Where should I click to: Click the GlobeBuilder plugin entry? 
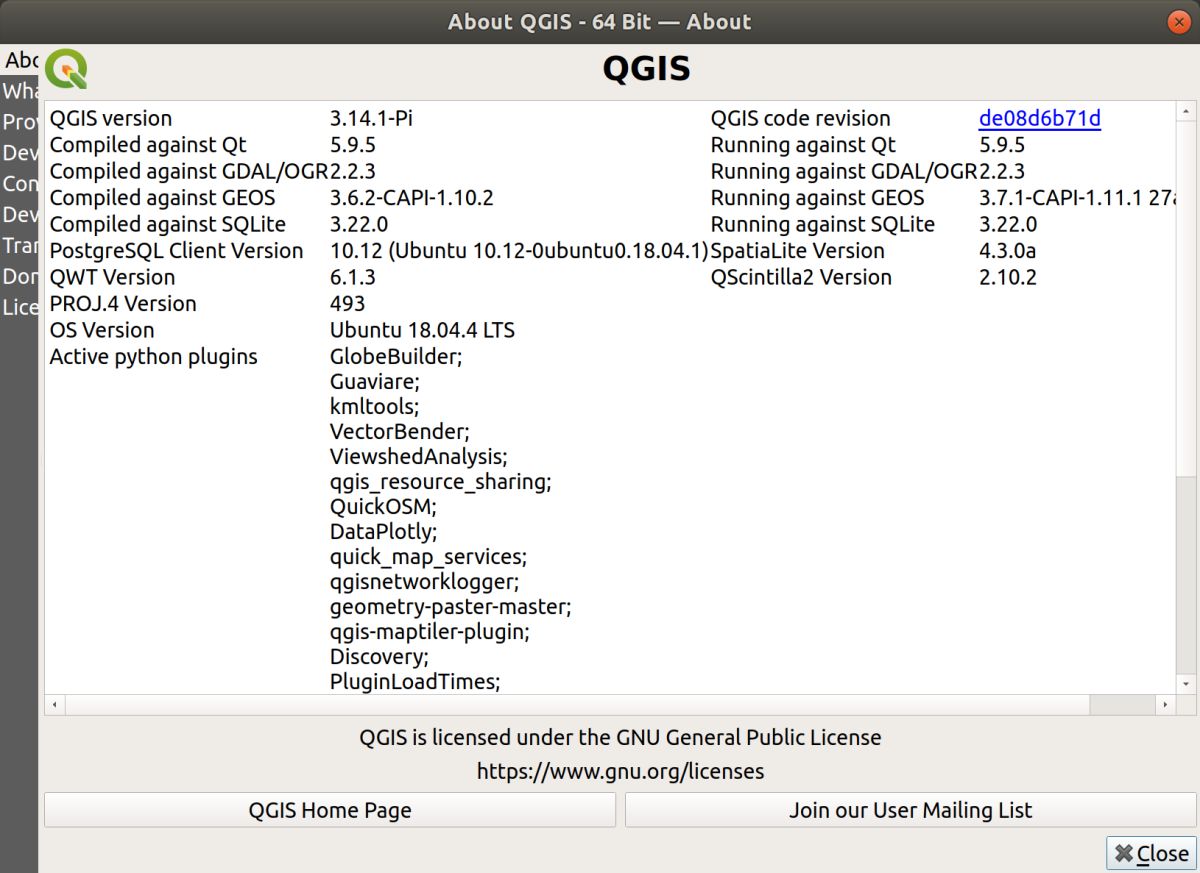pyautogui.click(x=396, y=357)
